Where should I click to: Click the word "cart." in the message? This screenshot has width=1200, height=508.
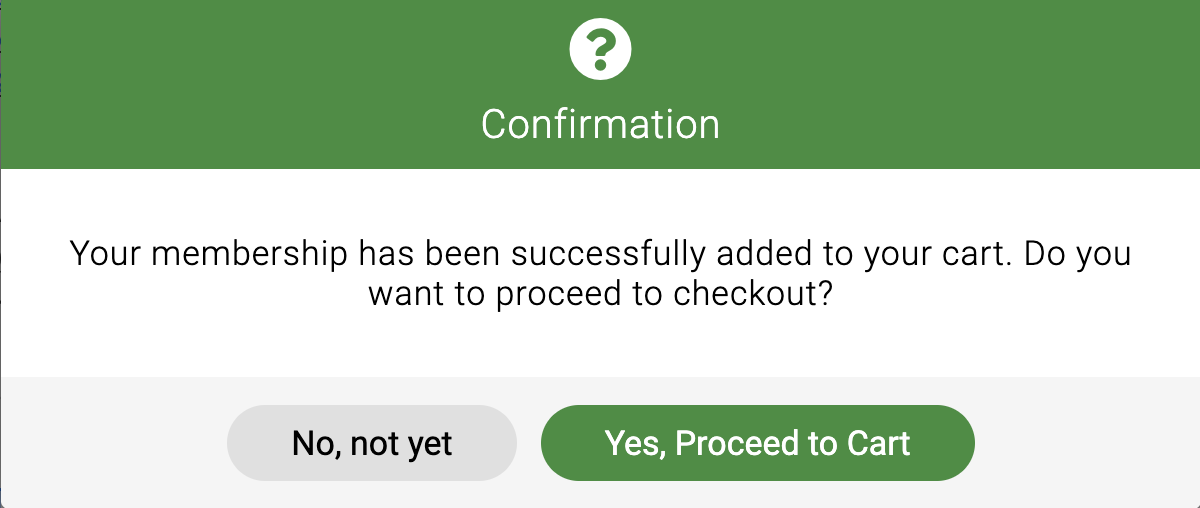977,254
